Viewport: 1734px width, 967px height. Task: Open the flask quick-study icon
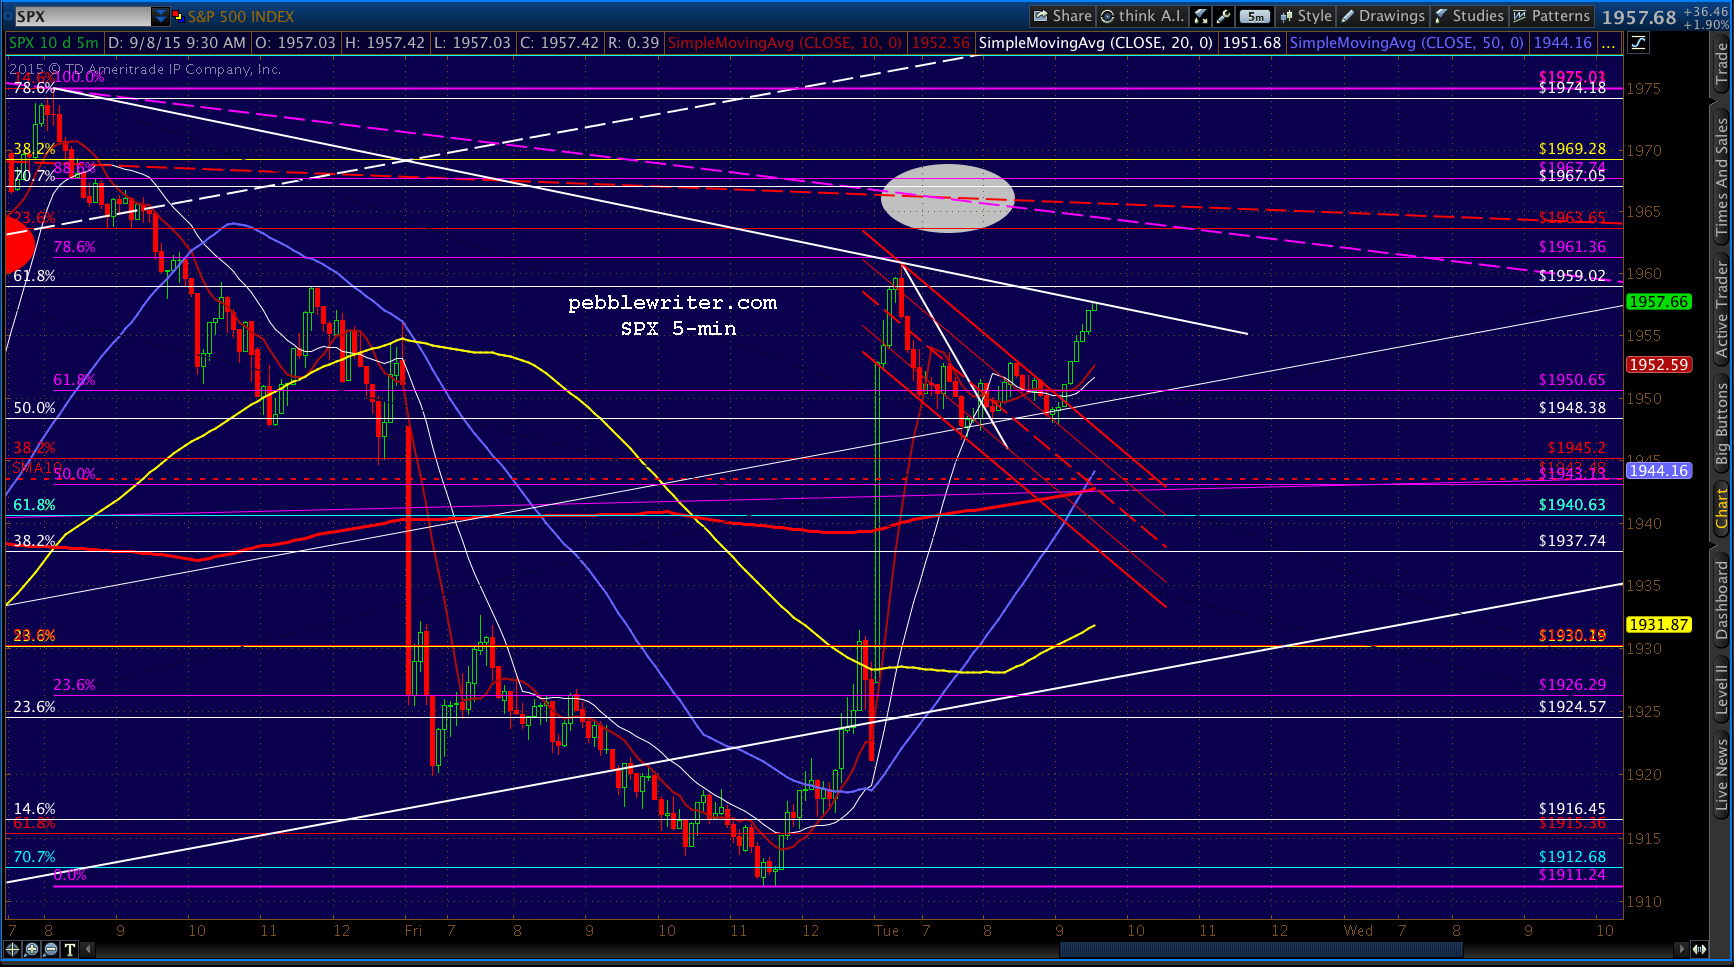[1201, 16]
